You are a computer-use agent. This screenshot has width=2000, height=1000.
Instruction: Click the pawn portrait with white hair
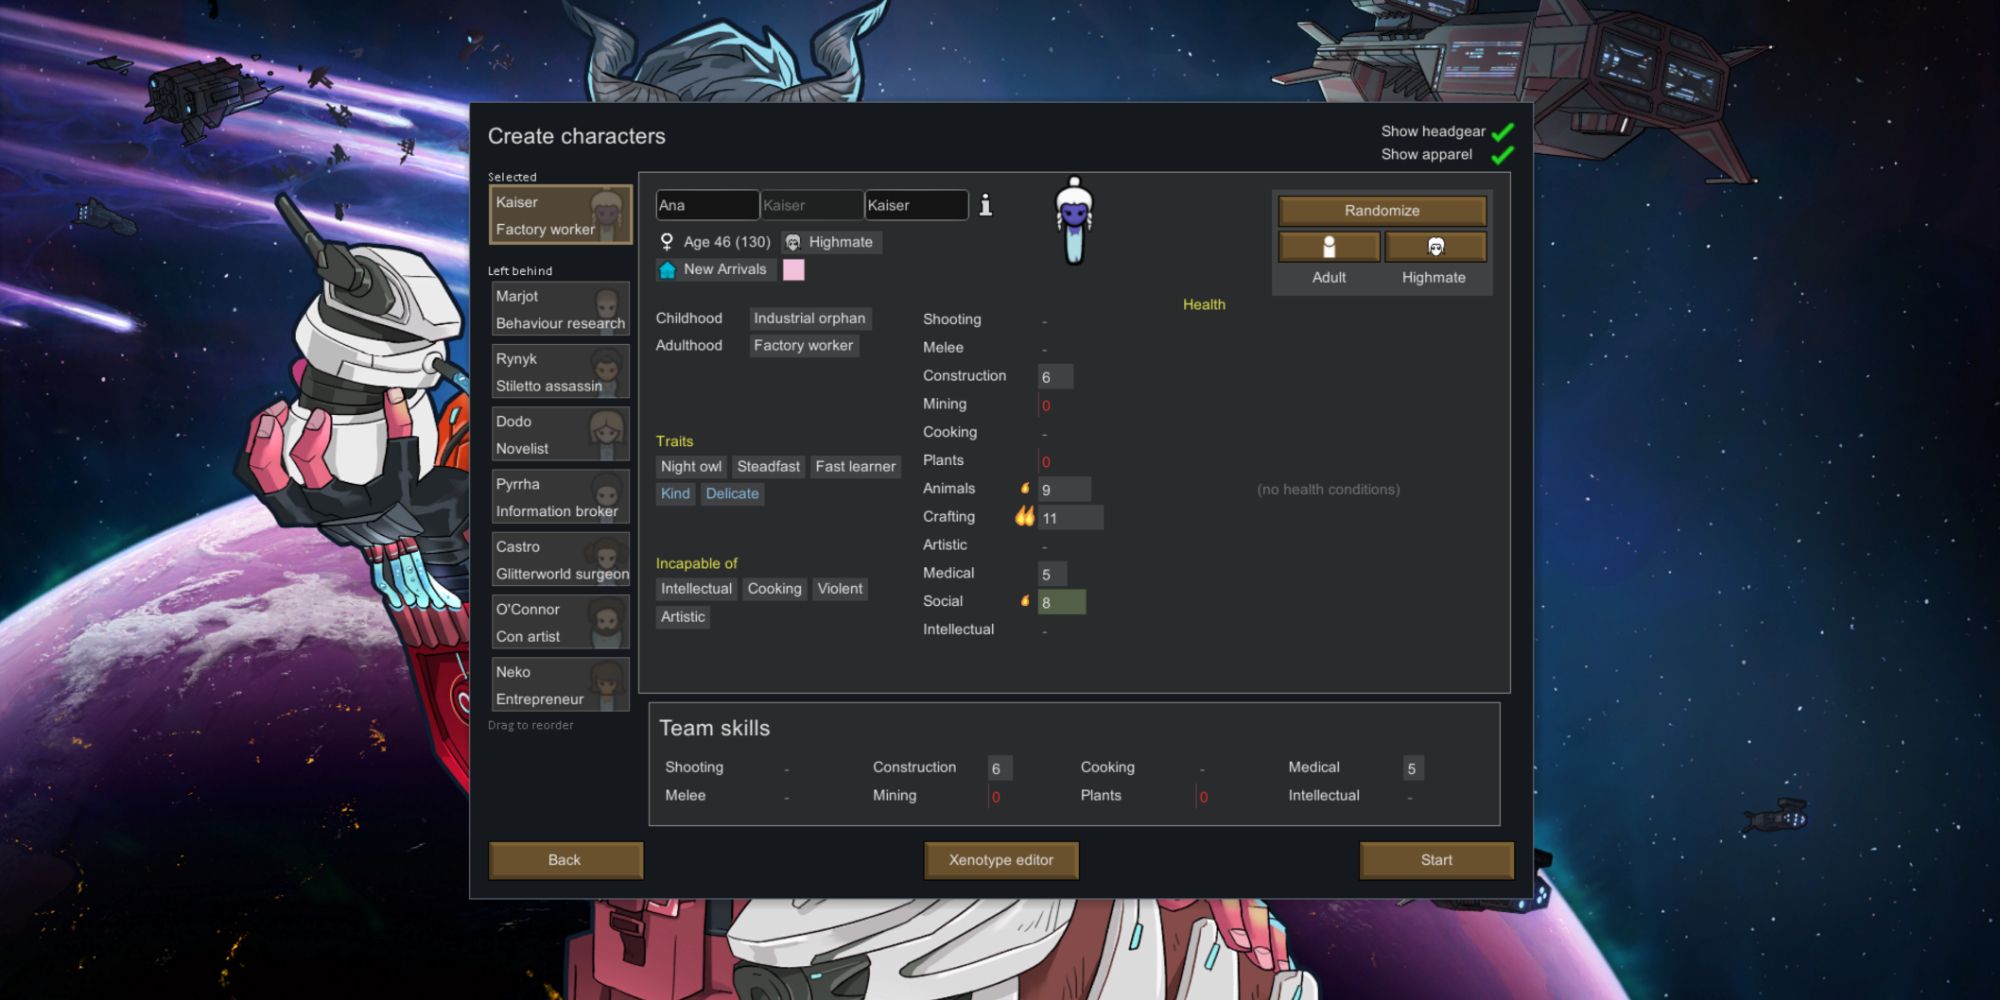click(x=1074, y=220)
